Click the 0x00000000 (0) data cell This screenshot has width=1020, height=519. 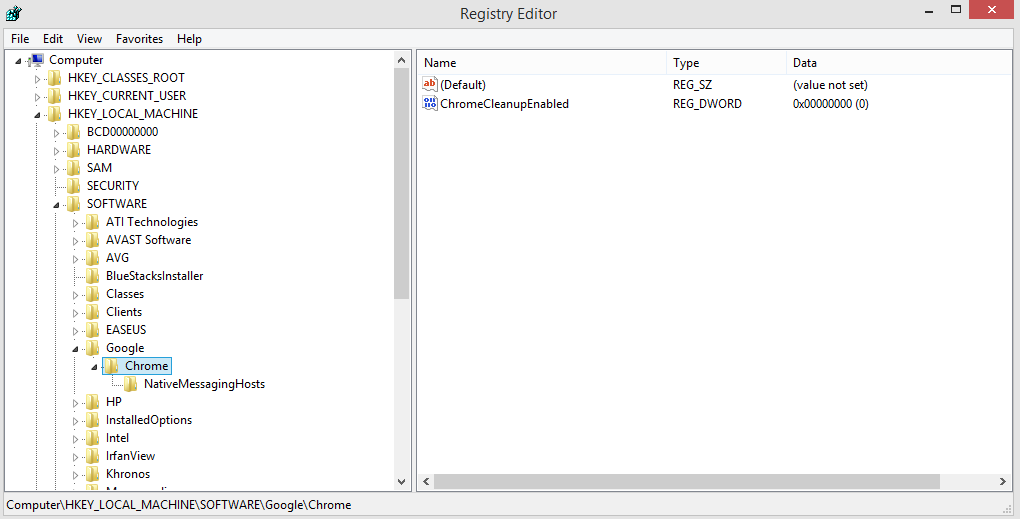(x=831, y=103)
